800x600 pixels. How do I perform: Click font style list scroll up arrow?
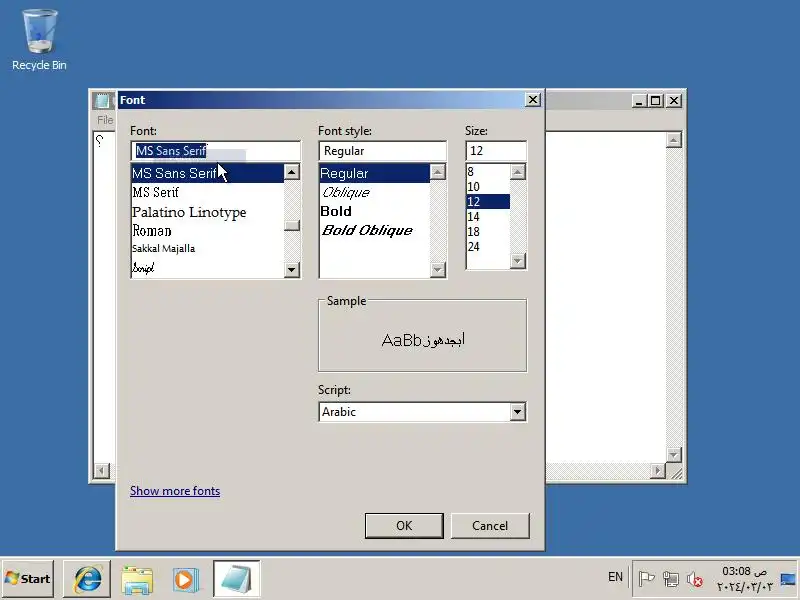tap(438, 172)
